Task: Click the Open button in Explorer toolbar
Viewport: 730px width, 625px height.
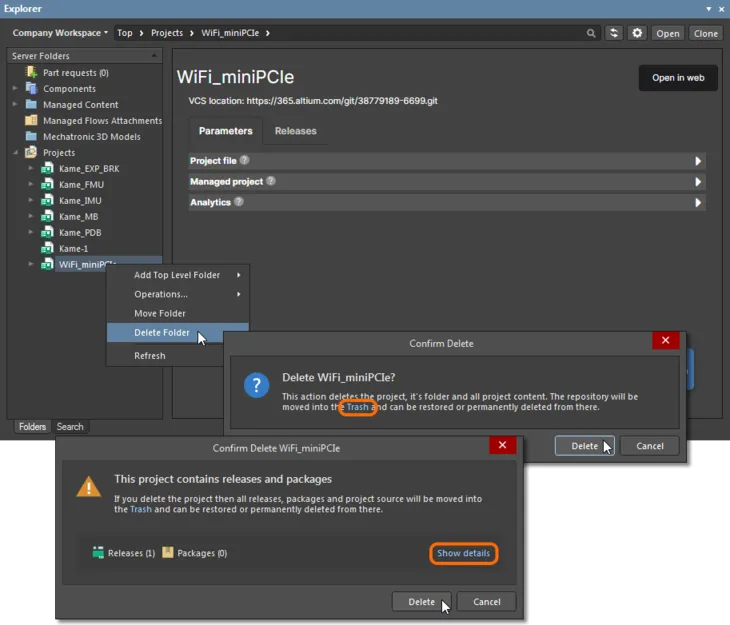Action: point(668,33)
